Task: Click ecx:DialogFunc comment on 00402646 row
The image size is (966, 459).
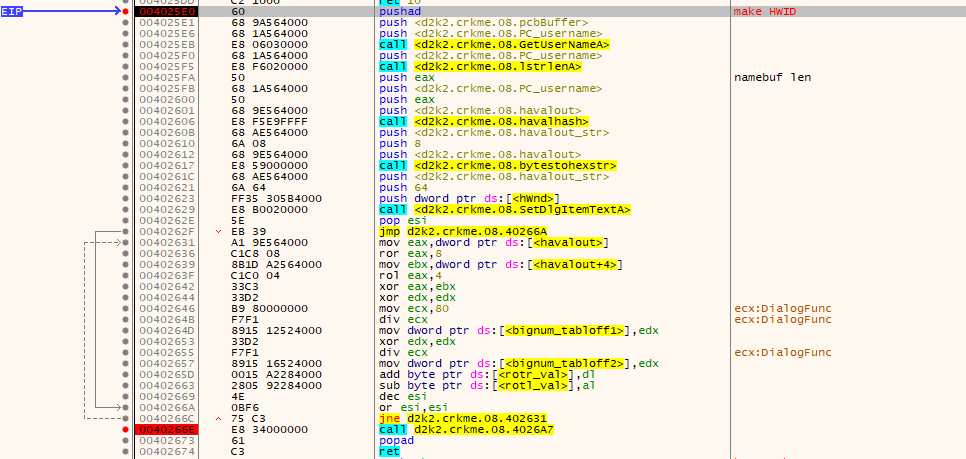Action: click(x=782, y=309)
